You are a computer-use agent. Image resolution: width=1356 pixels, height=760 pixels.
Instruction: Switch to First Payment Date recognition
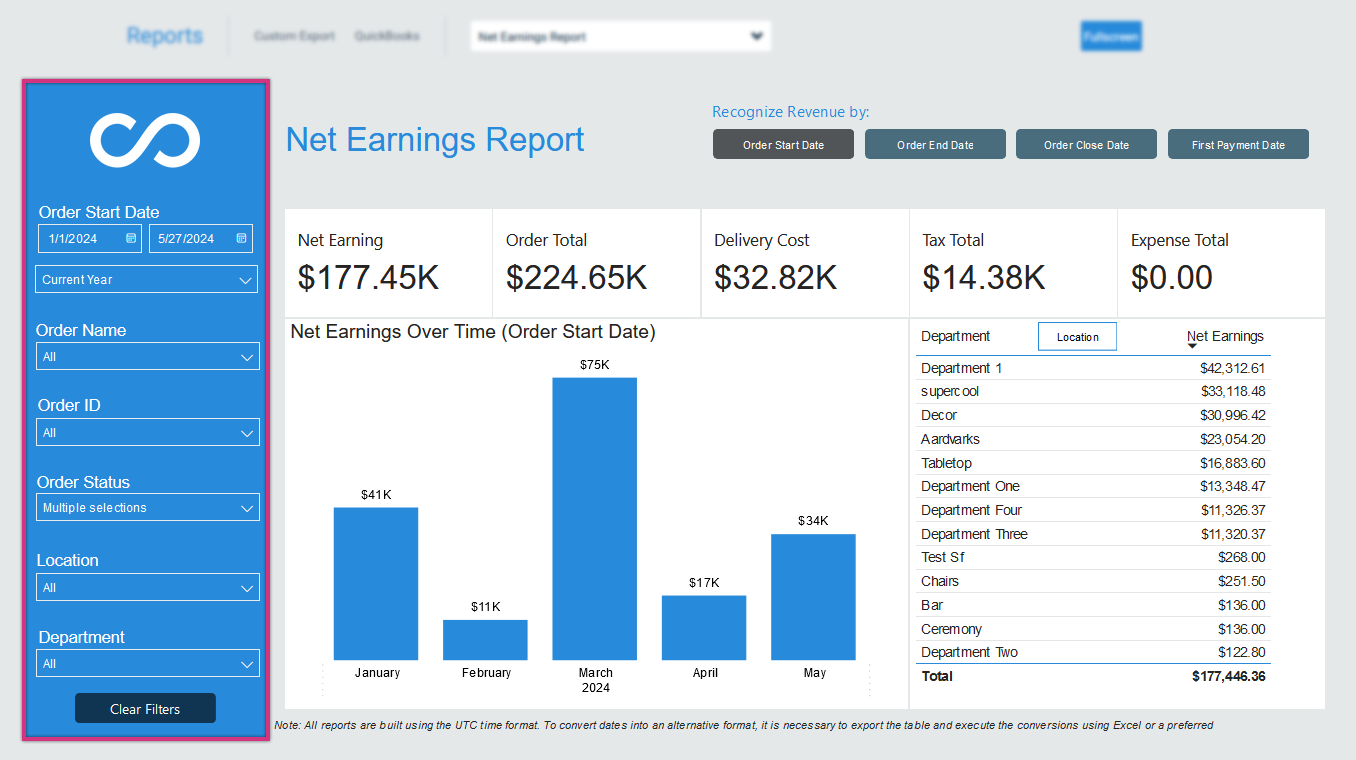1238,145
